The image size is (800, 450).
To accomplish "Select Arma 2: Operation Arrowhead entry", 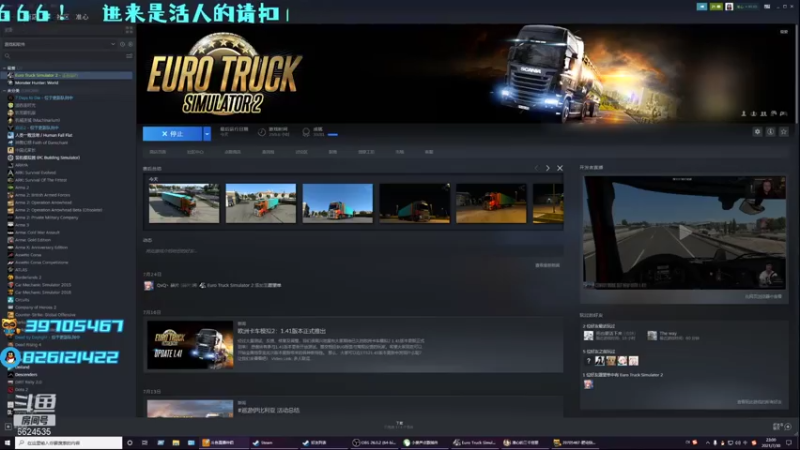I will (x=66, y=203).
